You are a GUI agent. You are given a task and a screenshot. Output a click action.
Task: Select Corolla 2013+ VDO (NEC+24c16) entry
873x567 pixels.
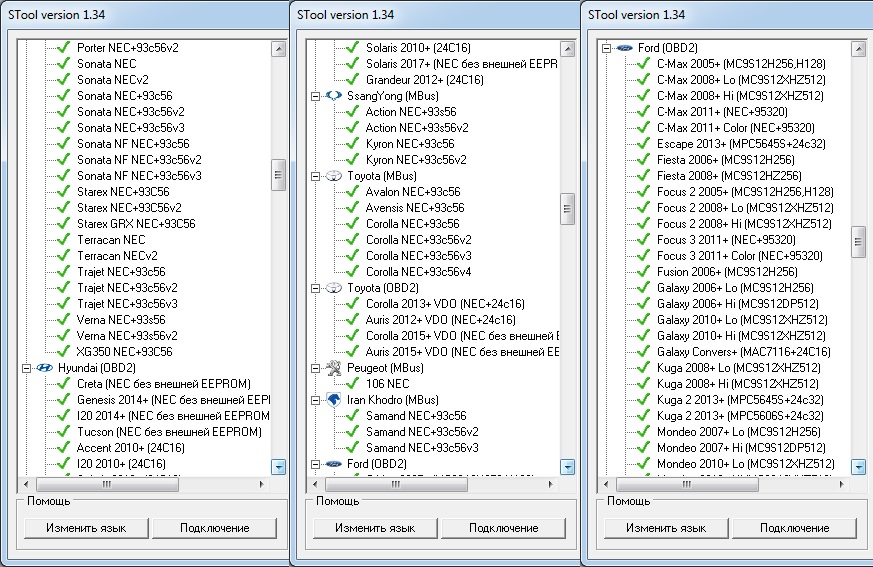tap(445, 304)
